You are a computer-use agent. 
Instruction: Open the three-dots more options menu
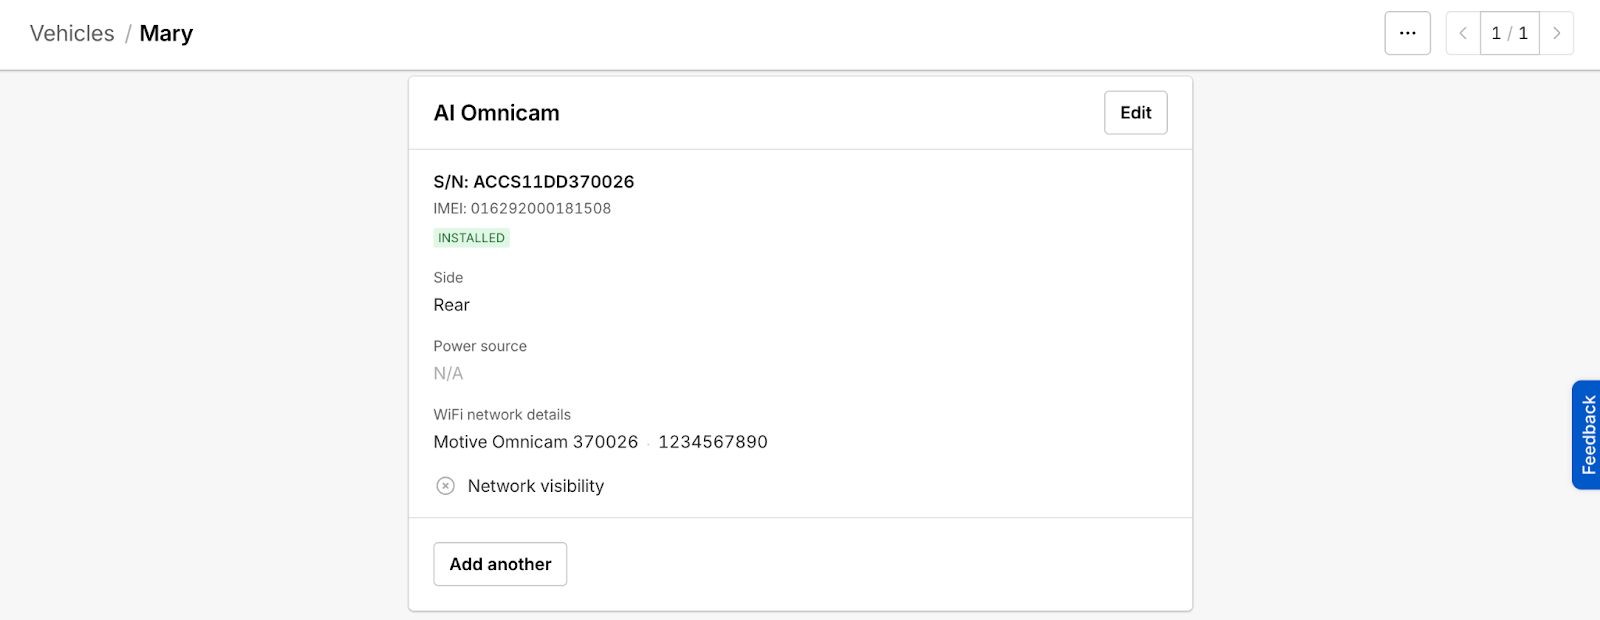[1407, 33]
